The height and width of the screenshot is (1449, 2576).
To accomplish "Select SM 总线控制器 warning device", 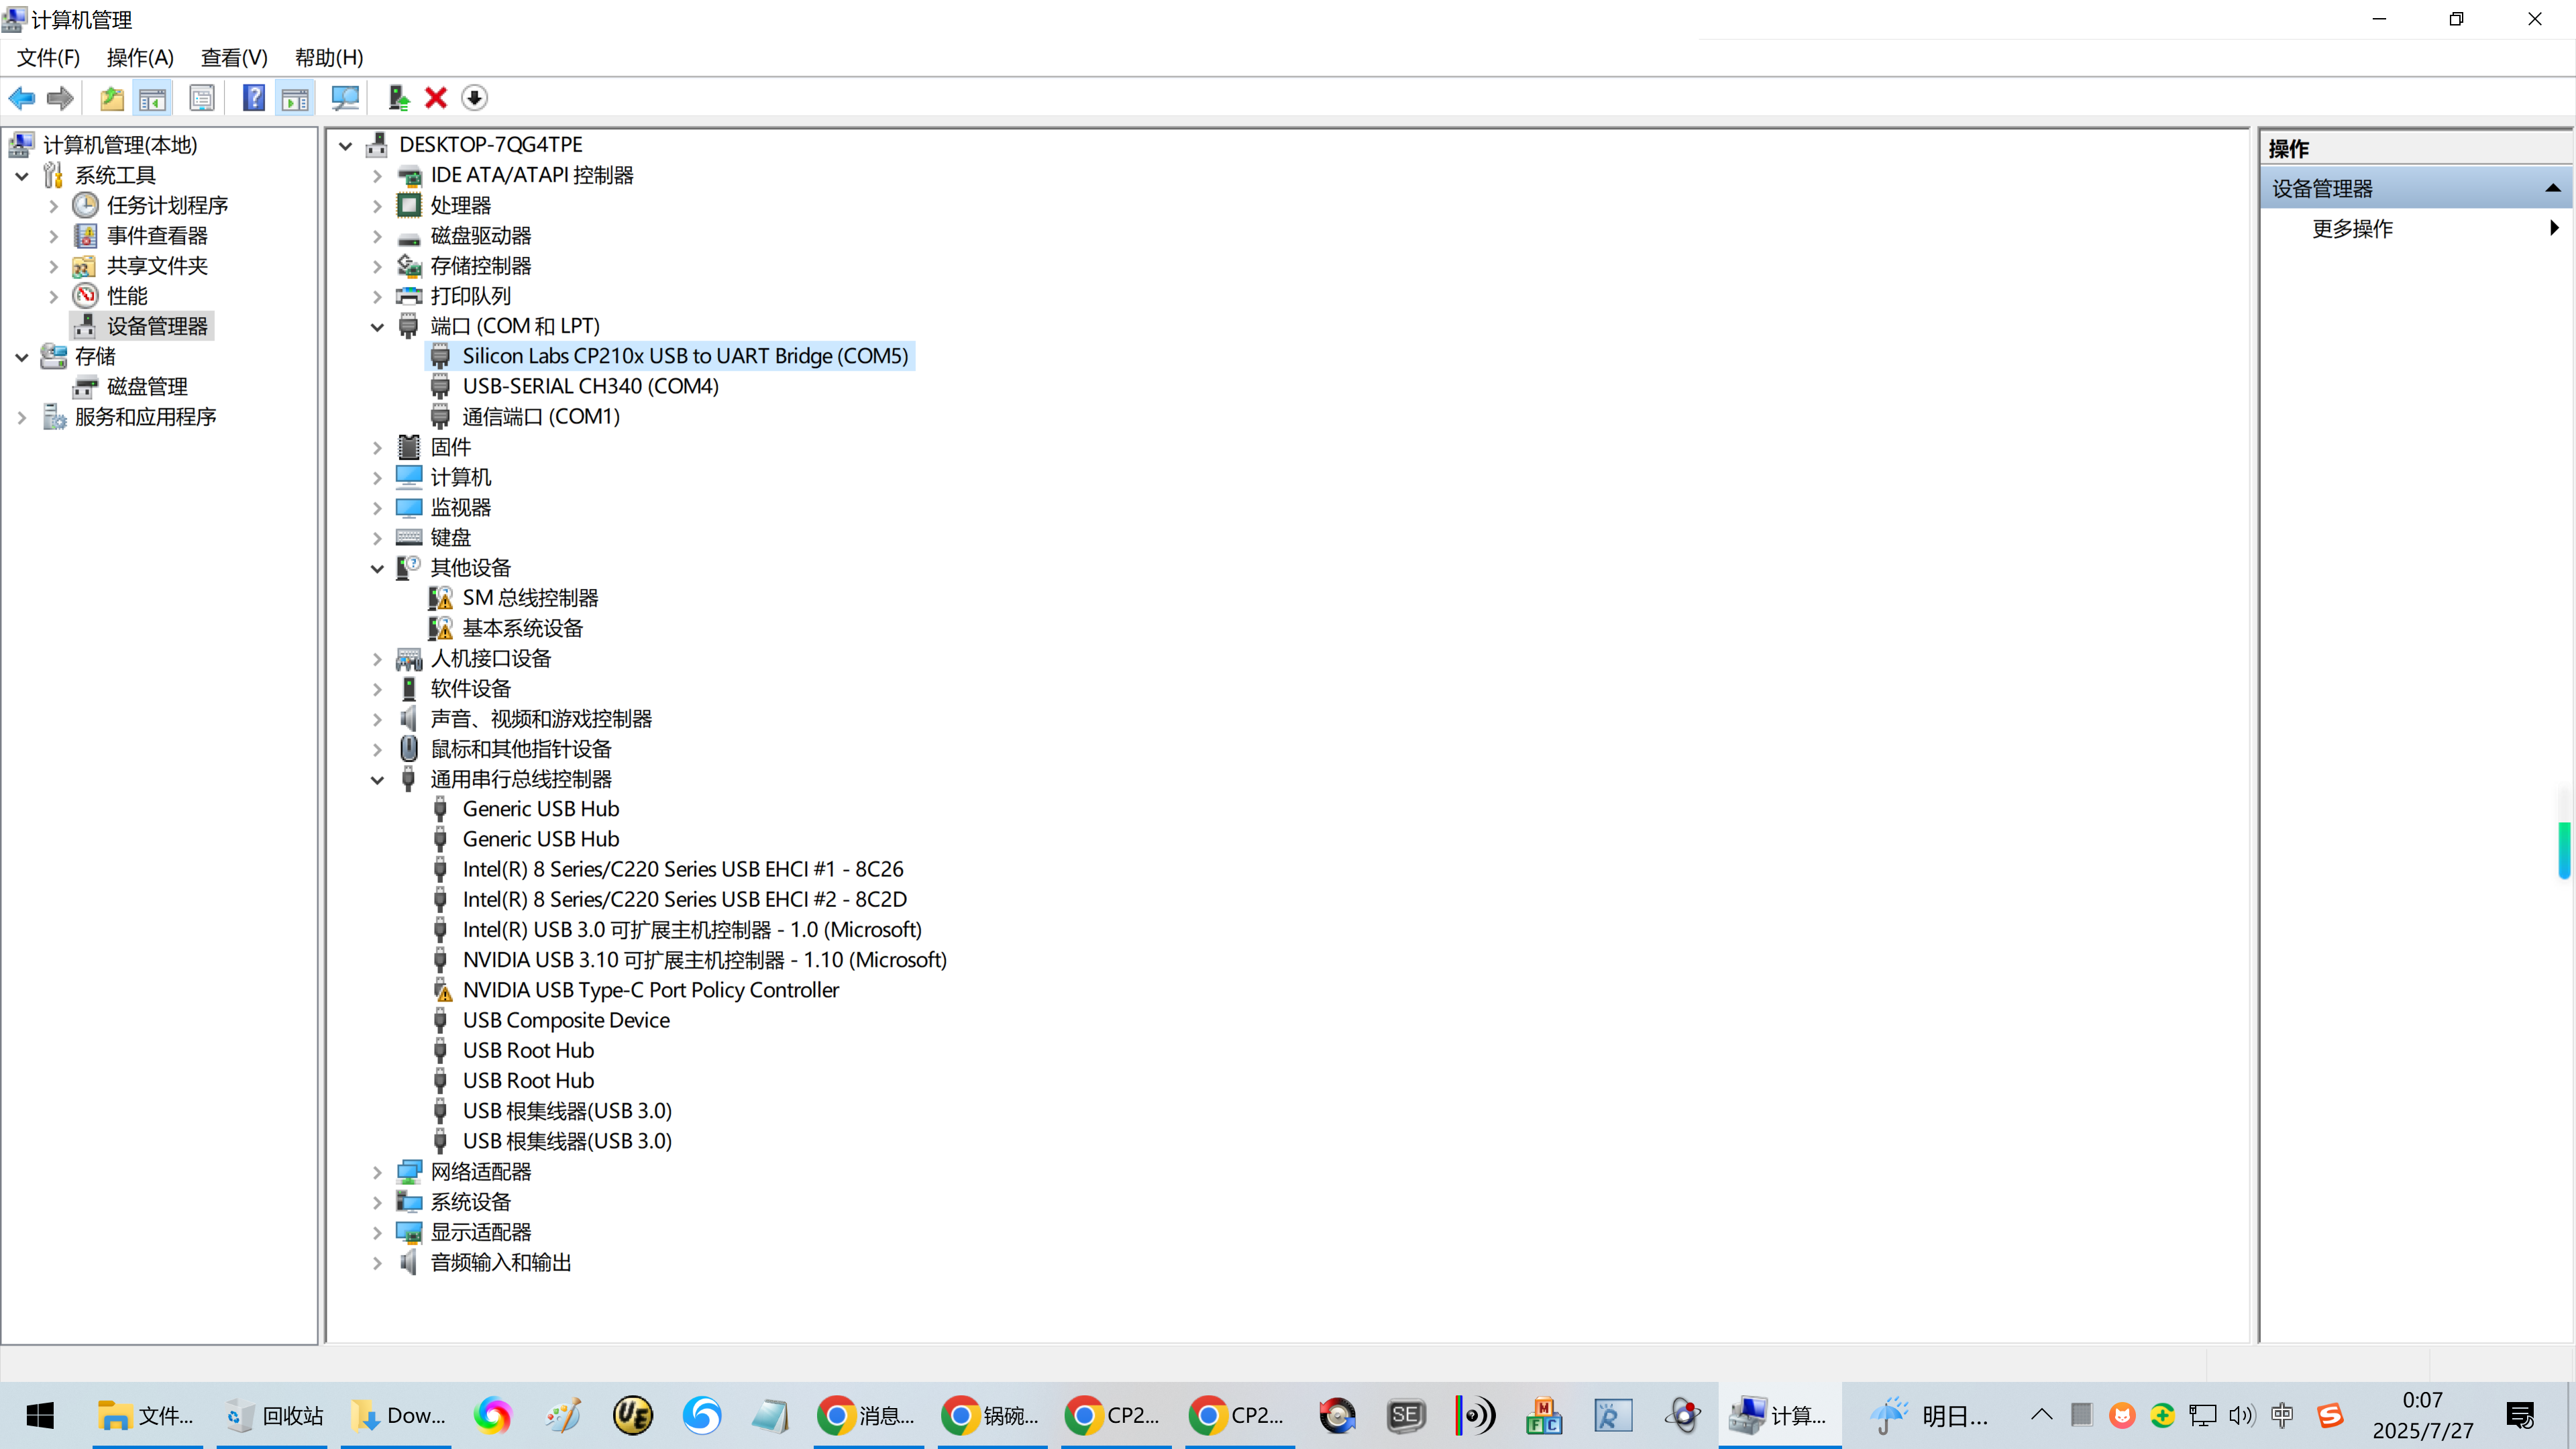I will (x=530, y=598).
